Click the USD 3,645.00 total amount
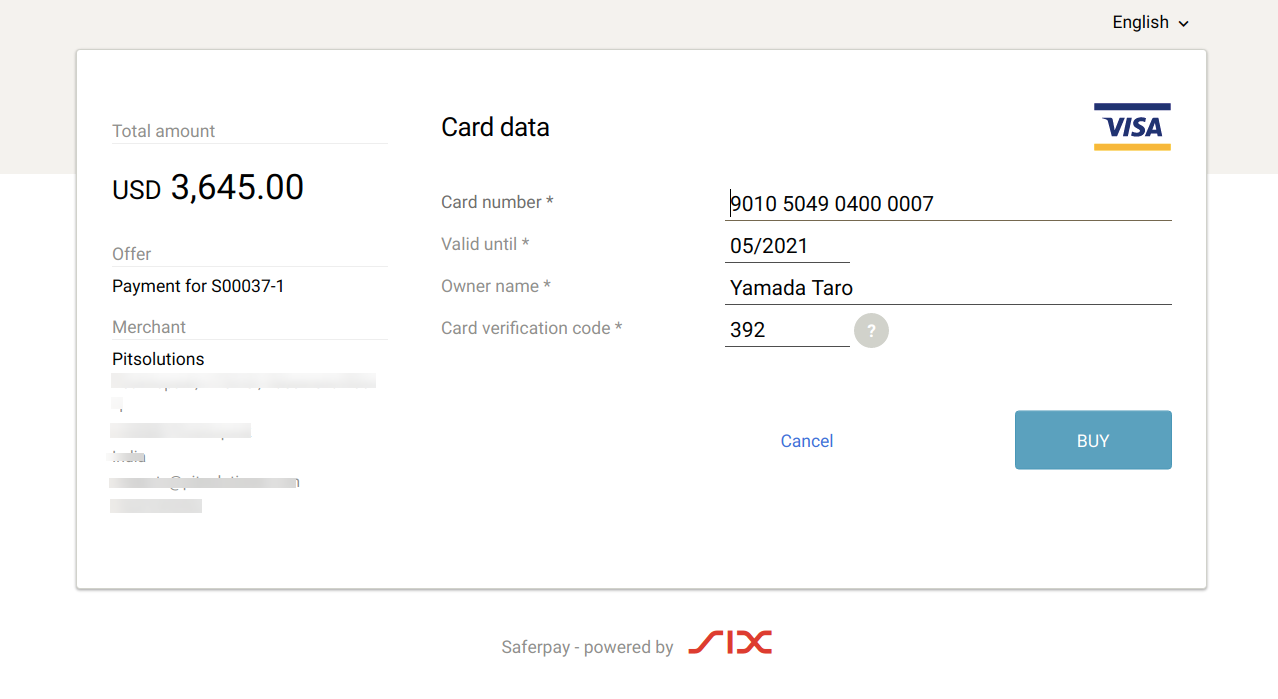This screenshot has height=699, width=1278. tap(208, 188)
